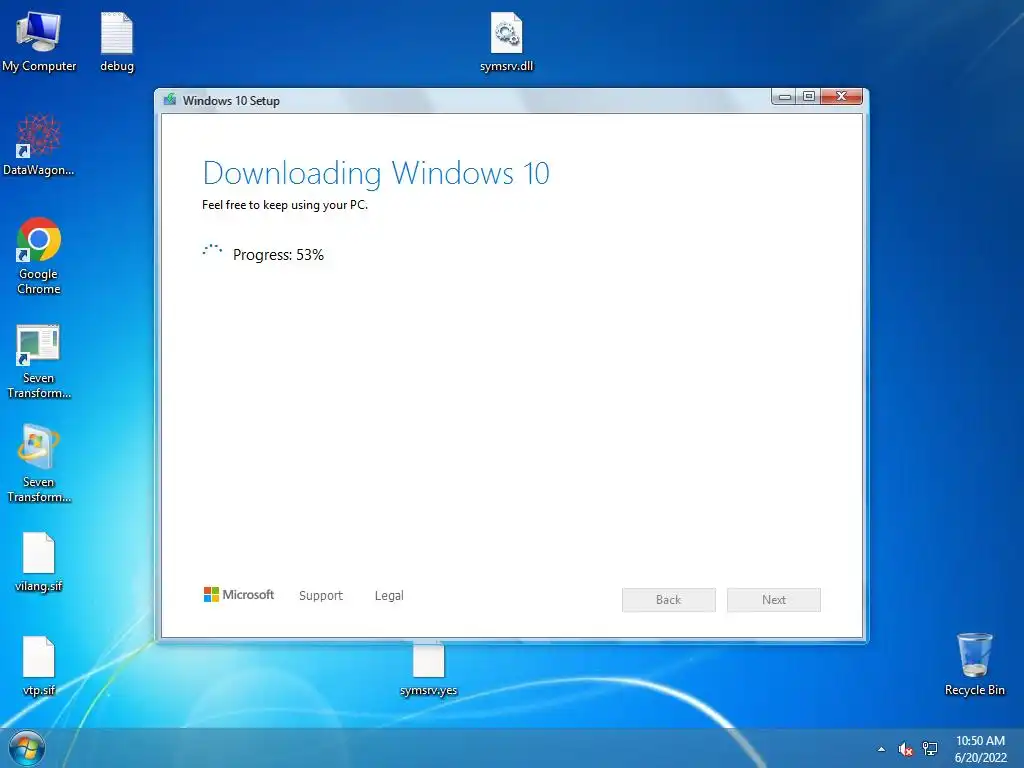Open the debug text file icon
The height and width of the screenshot is (768, 1024).
[117, 41]
